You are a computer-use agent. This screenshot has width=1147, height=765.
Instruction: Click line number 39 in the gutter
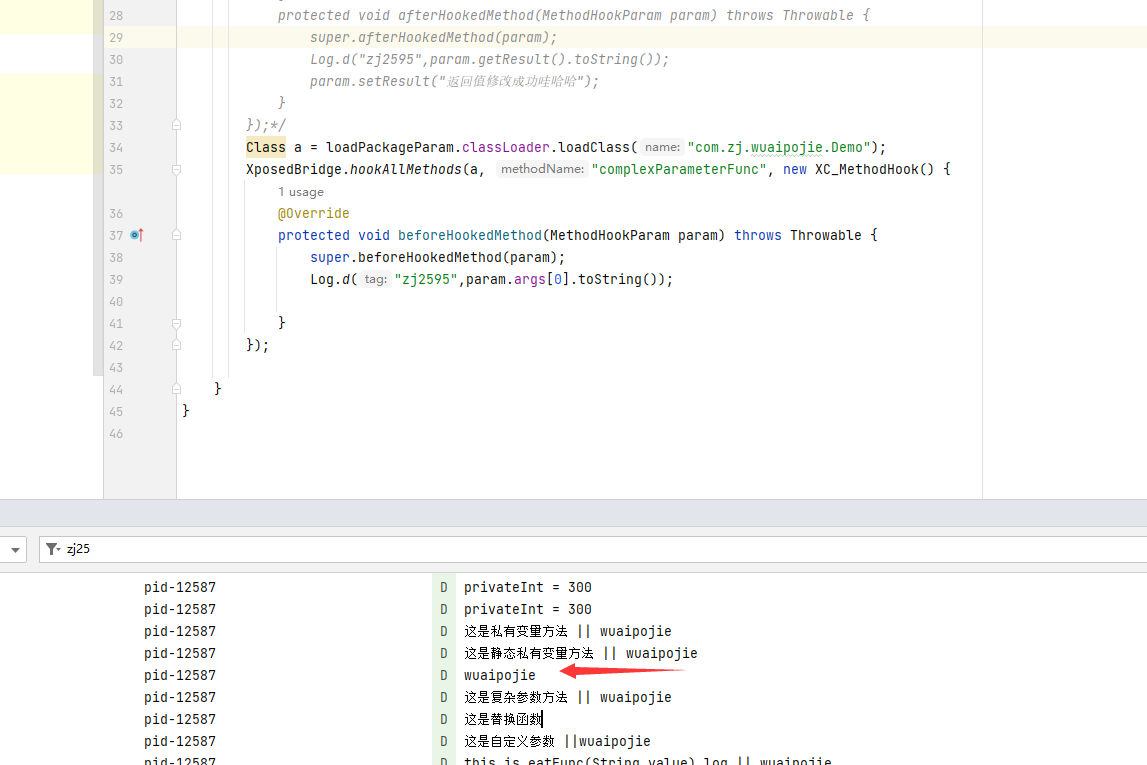(116, 279)
